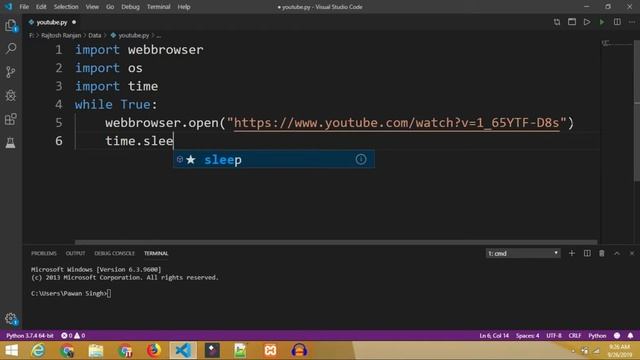The height and width of the screenshot is (360, 640).
Task: Open Firefox from the taskbar
Action: [154, 350]
